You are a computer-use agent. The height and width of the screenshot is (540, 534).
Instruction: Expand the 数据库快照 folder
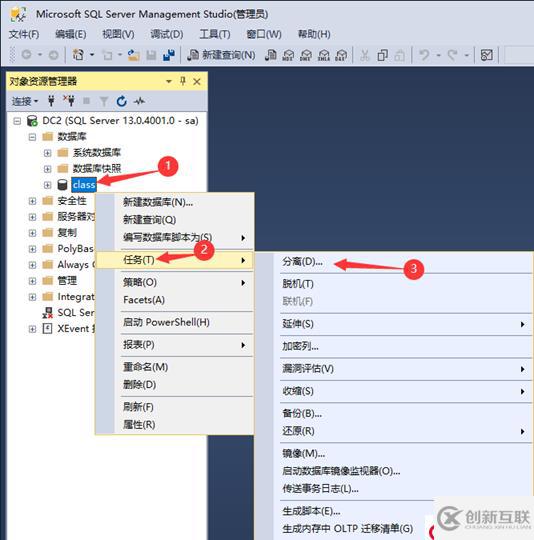48,169
